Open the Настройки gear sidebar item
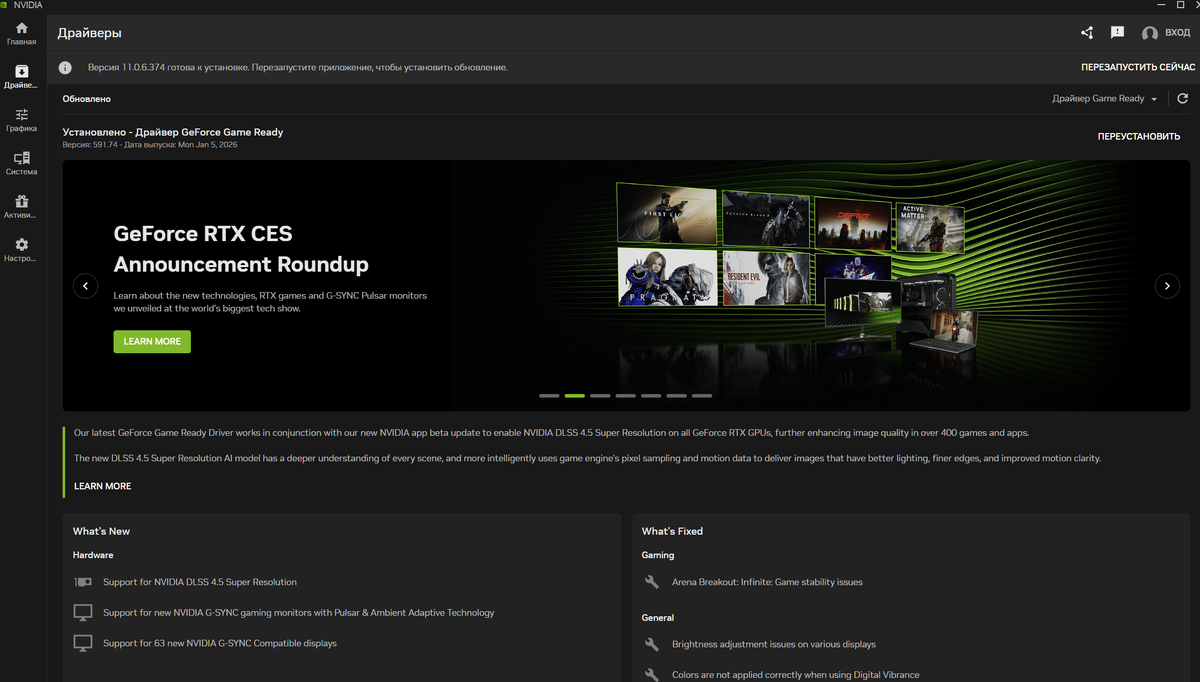 click(x=22, y=250)
